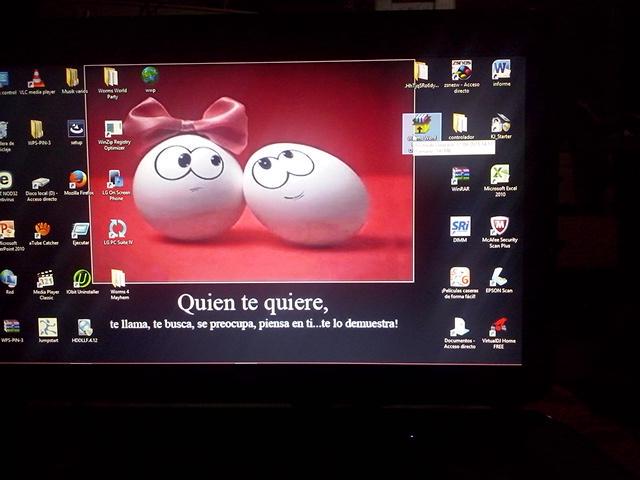Launch the WinRAR shortcut

click(460, 179)
